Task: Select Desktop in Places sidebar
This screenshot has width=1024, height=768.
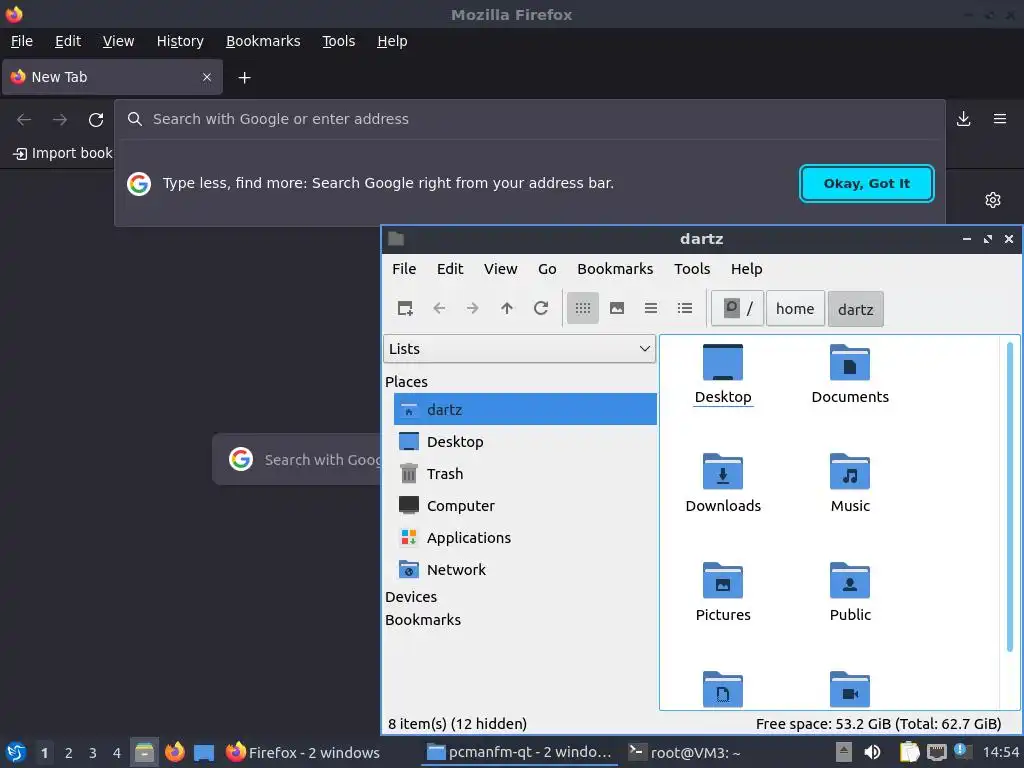Action: [525, 441]
